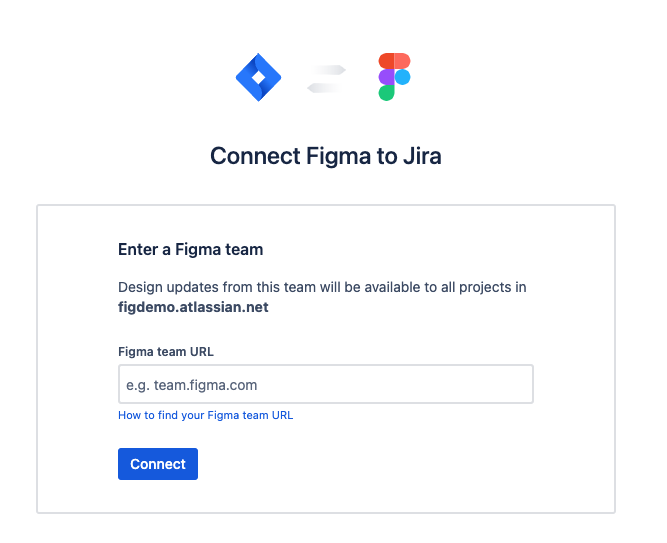Click the bold figdemo.atlassian.net text
This screenshot has height=543, width=667.
click(193, 307)
